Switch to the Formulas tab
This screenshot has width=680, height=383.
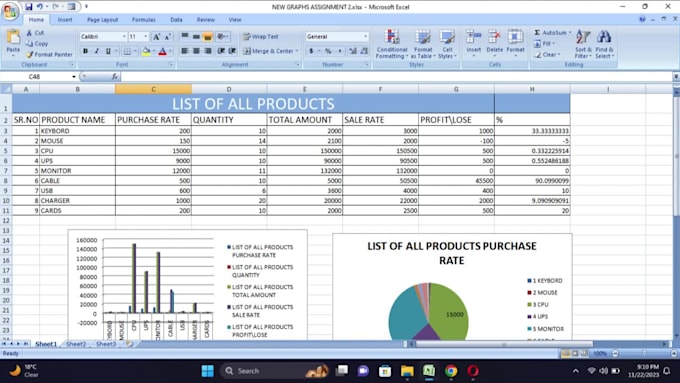(x=144, y=20)
